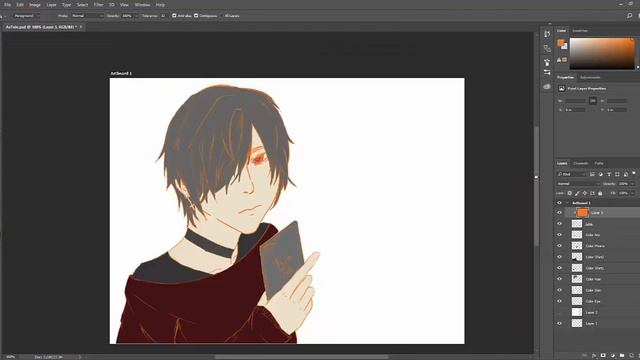This screenshot has width=640, height=360.
Task: Open the Filter menu
Action: click(98, 4)
